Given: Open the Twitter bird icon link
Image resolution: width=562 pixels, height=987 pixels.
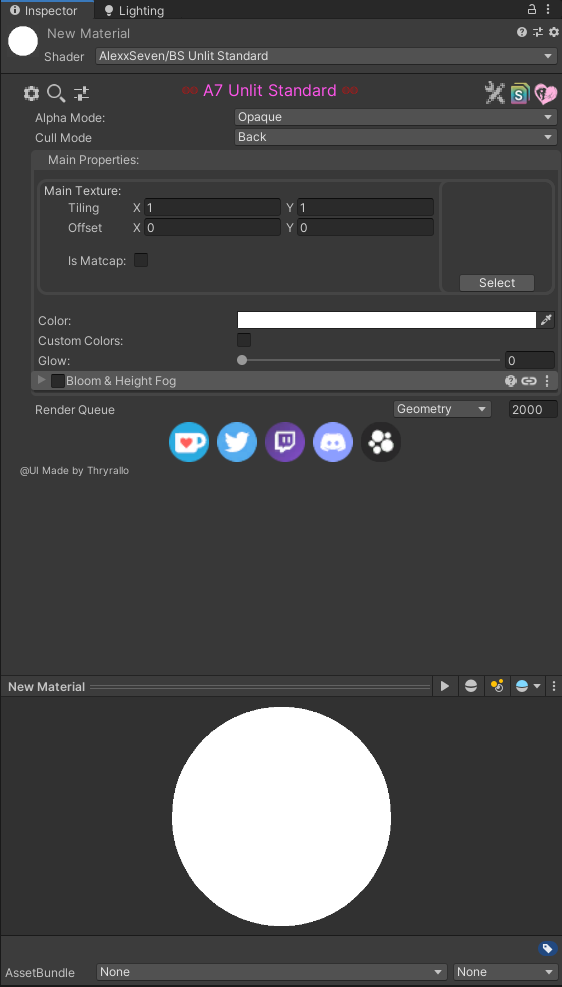Looking at the screenshot, I should pyautogui.click(x=237, y=443).
